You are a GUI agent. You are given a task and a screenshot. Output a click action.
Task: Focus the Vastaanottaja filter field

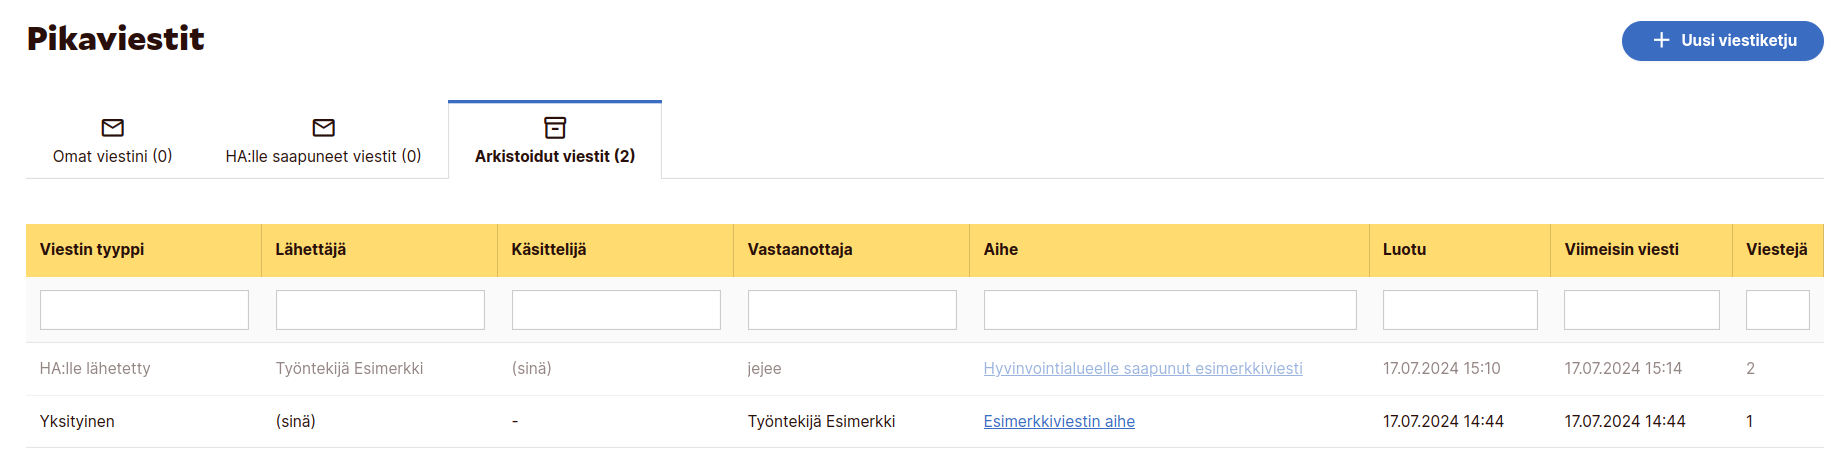pyautogui.click(x=852, y=310)
